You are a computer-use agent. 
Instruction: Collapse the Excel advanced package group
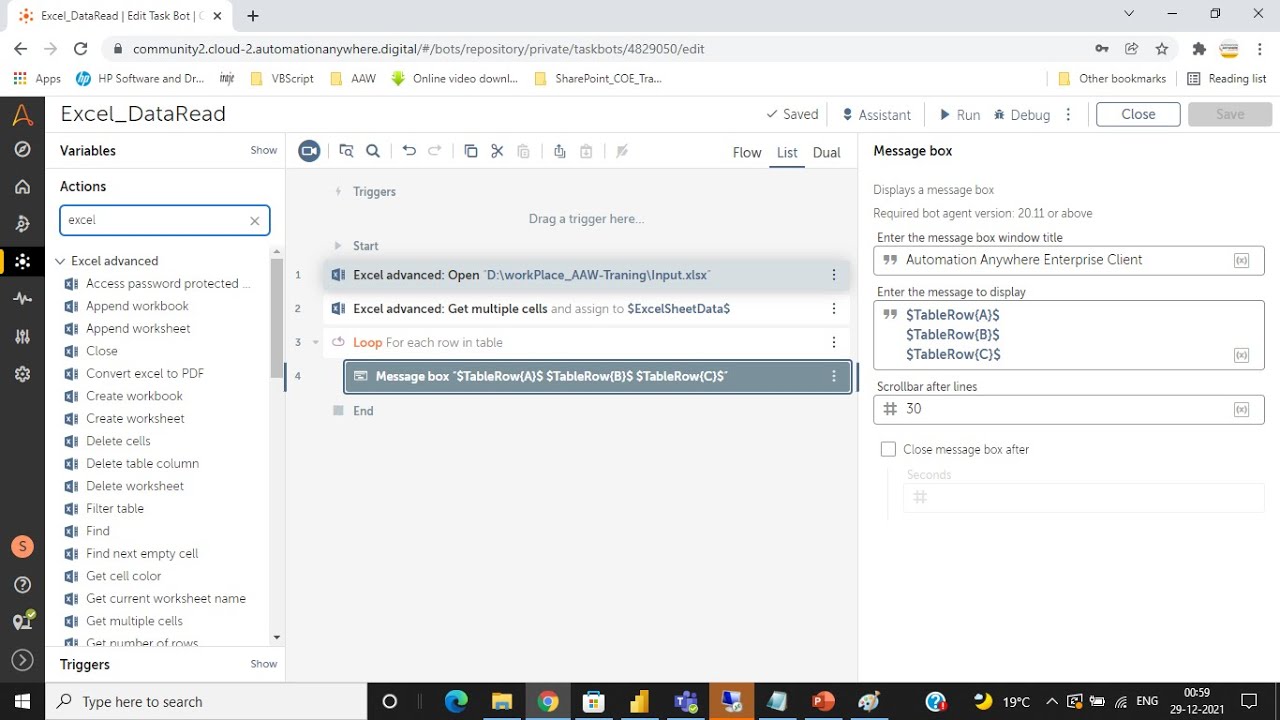(x=60, y=261)
